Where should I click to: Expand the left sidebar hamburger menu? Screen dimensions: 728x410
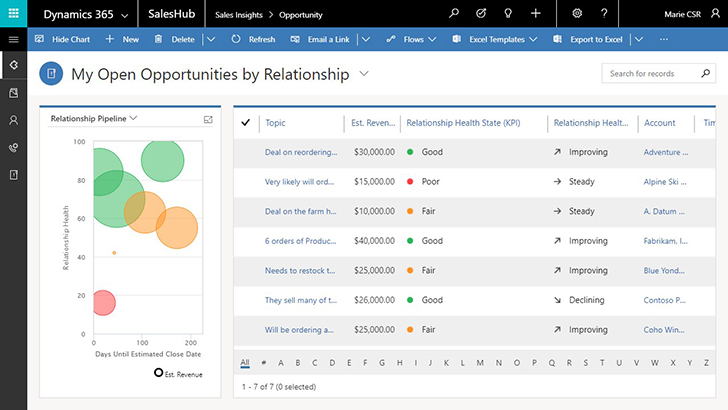(14, 39)
